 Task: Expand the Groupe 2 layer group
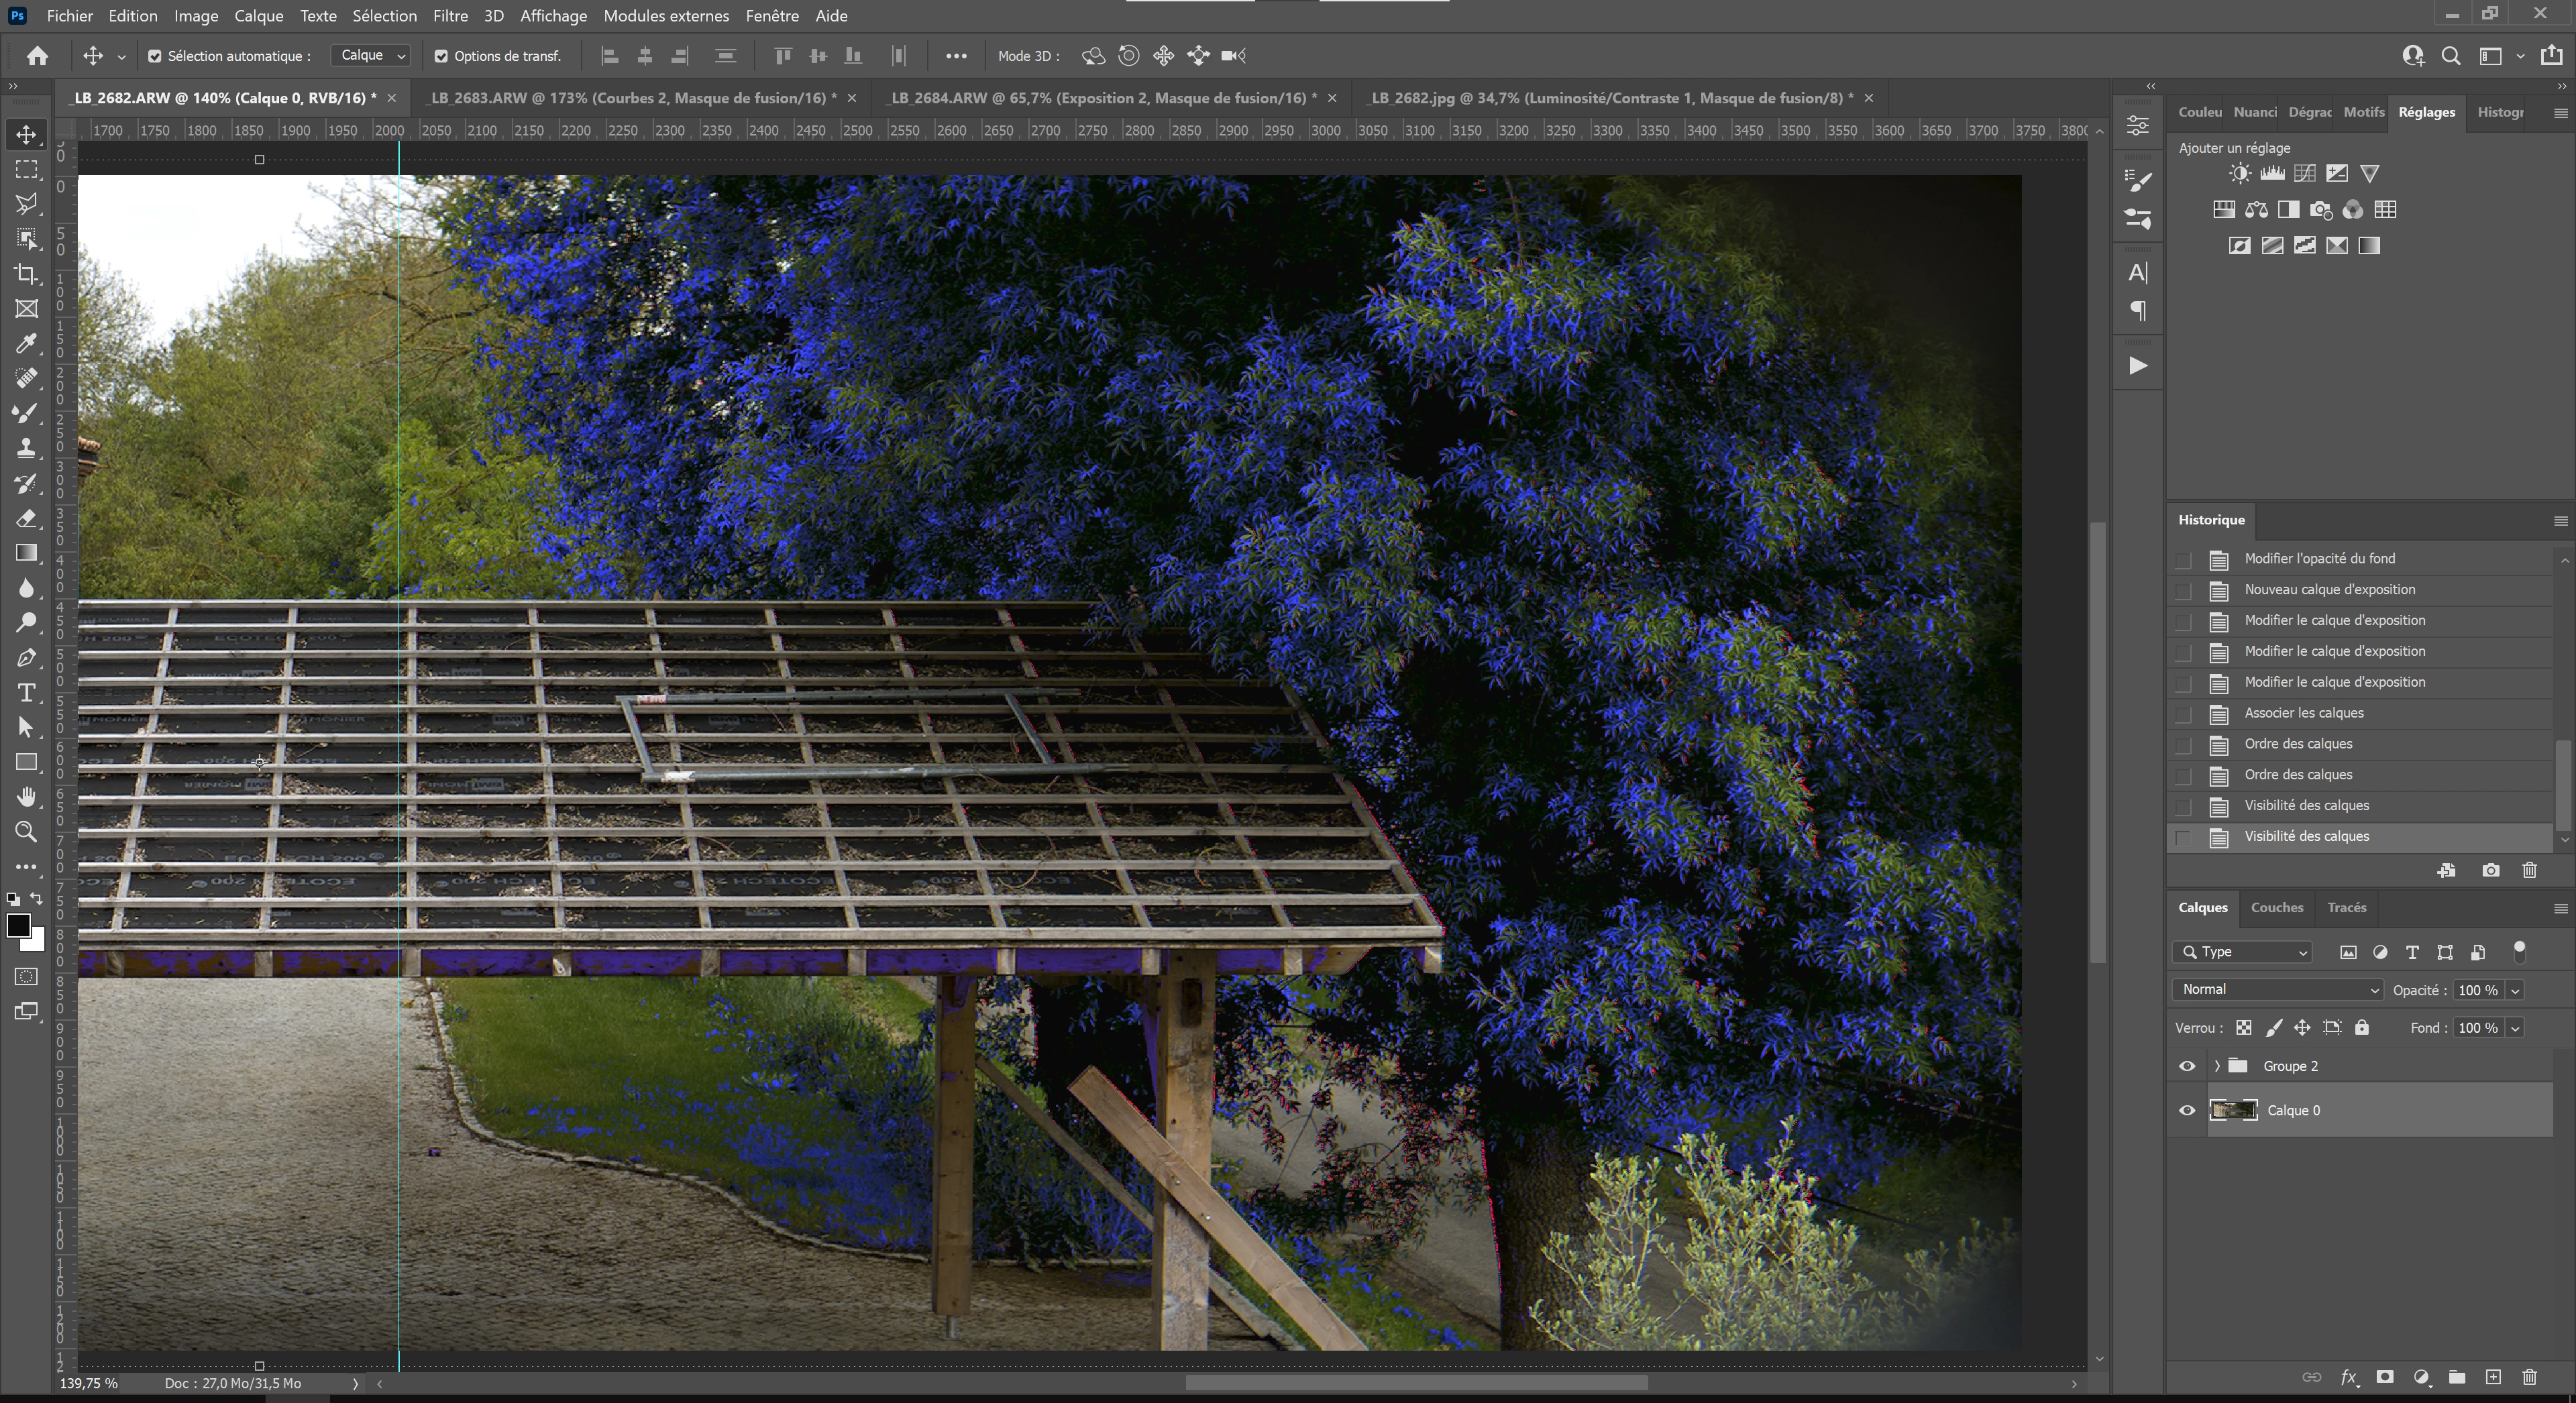pos(2217,1066)
